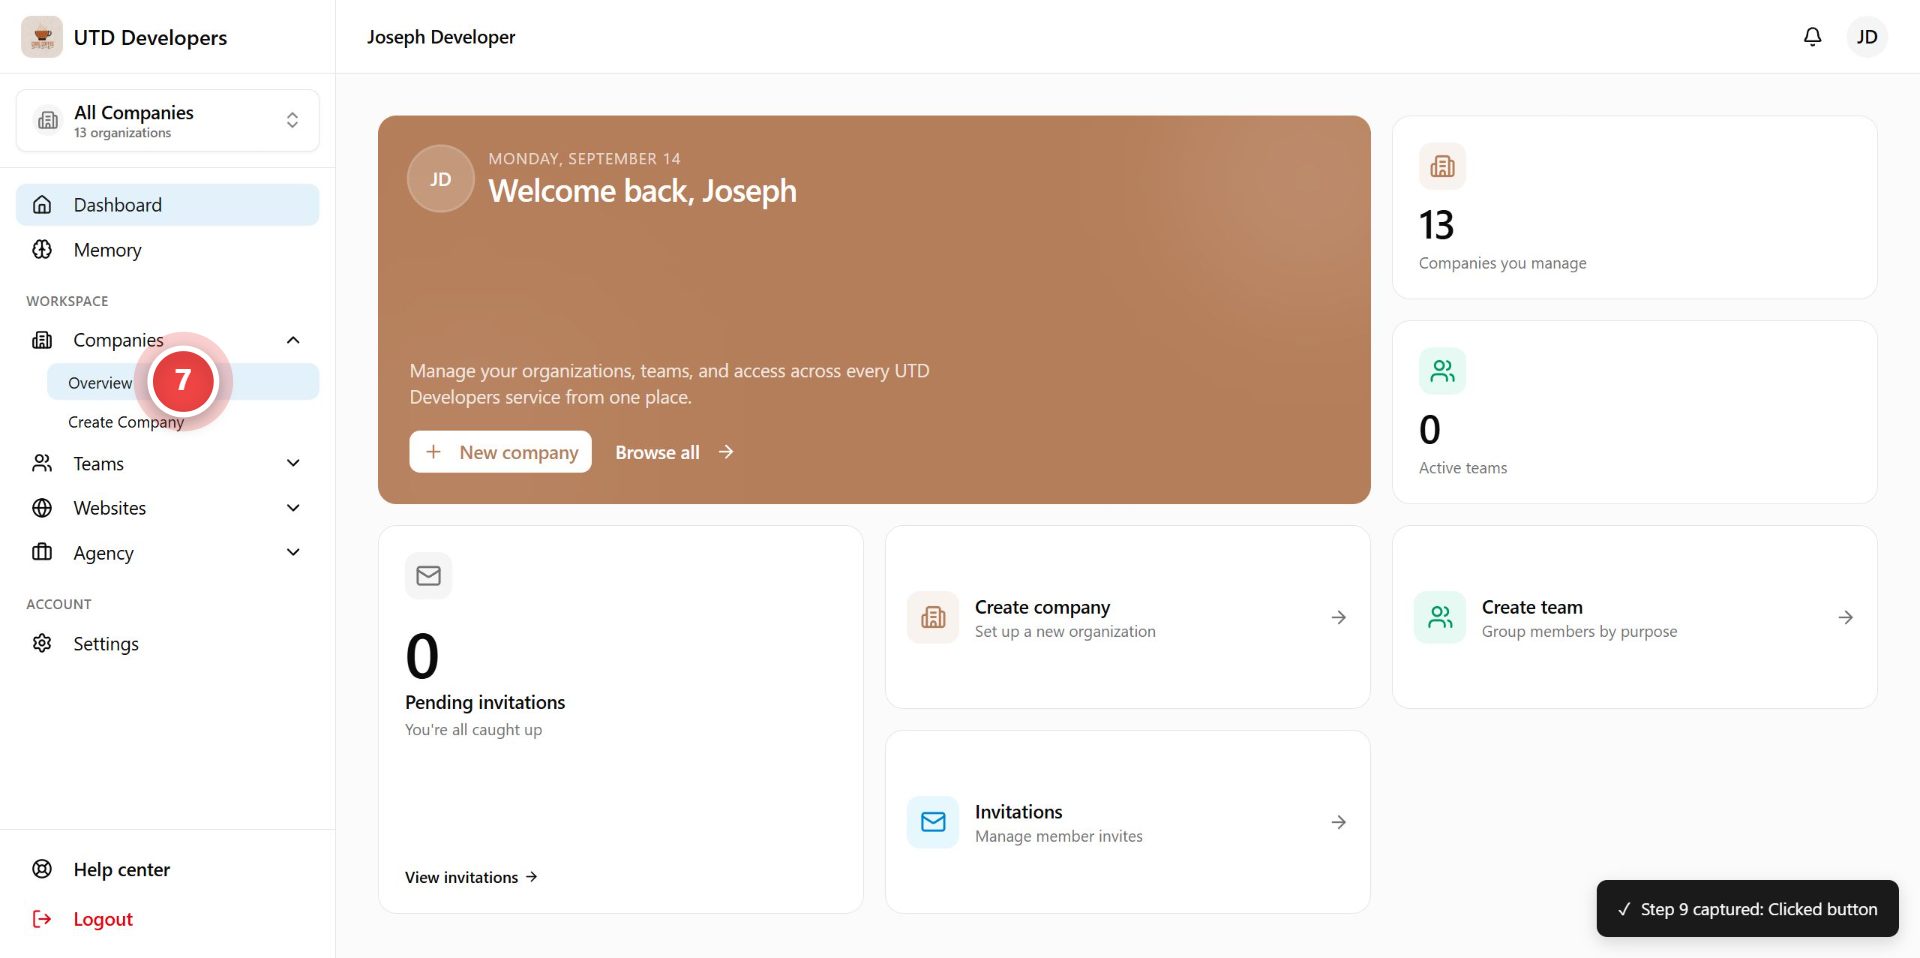Open the notifications bell icon
The image size is (1920, 958).
1812,37
